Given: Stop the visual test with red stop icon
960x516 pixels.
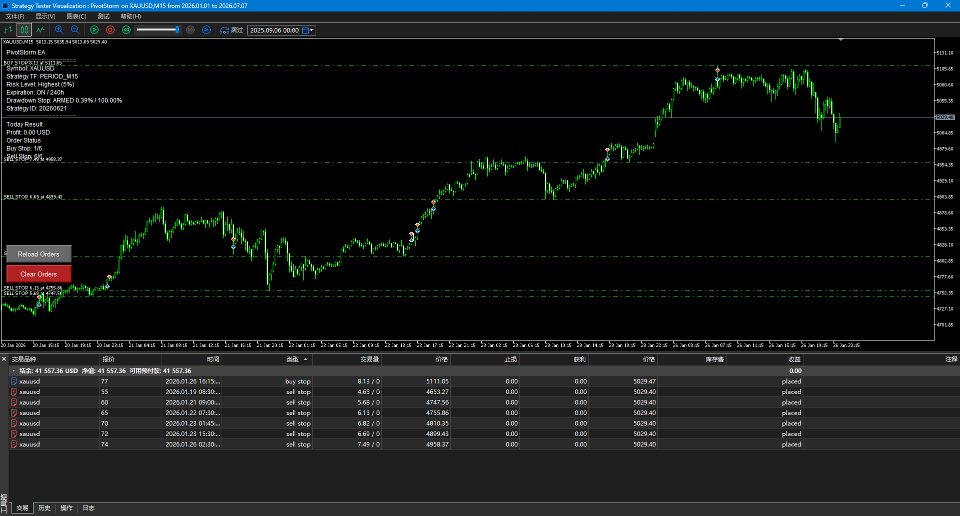Looking at the screenshot, I should [110, 29].
